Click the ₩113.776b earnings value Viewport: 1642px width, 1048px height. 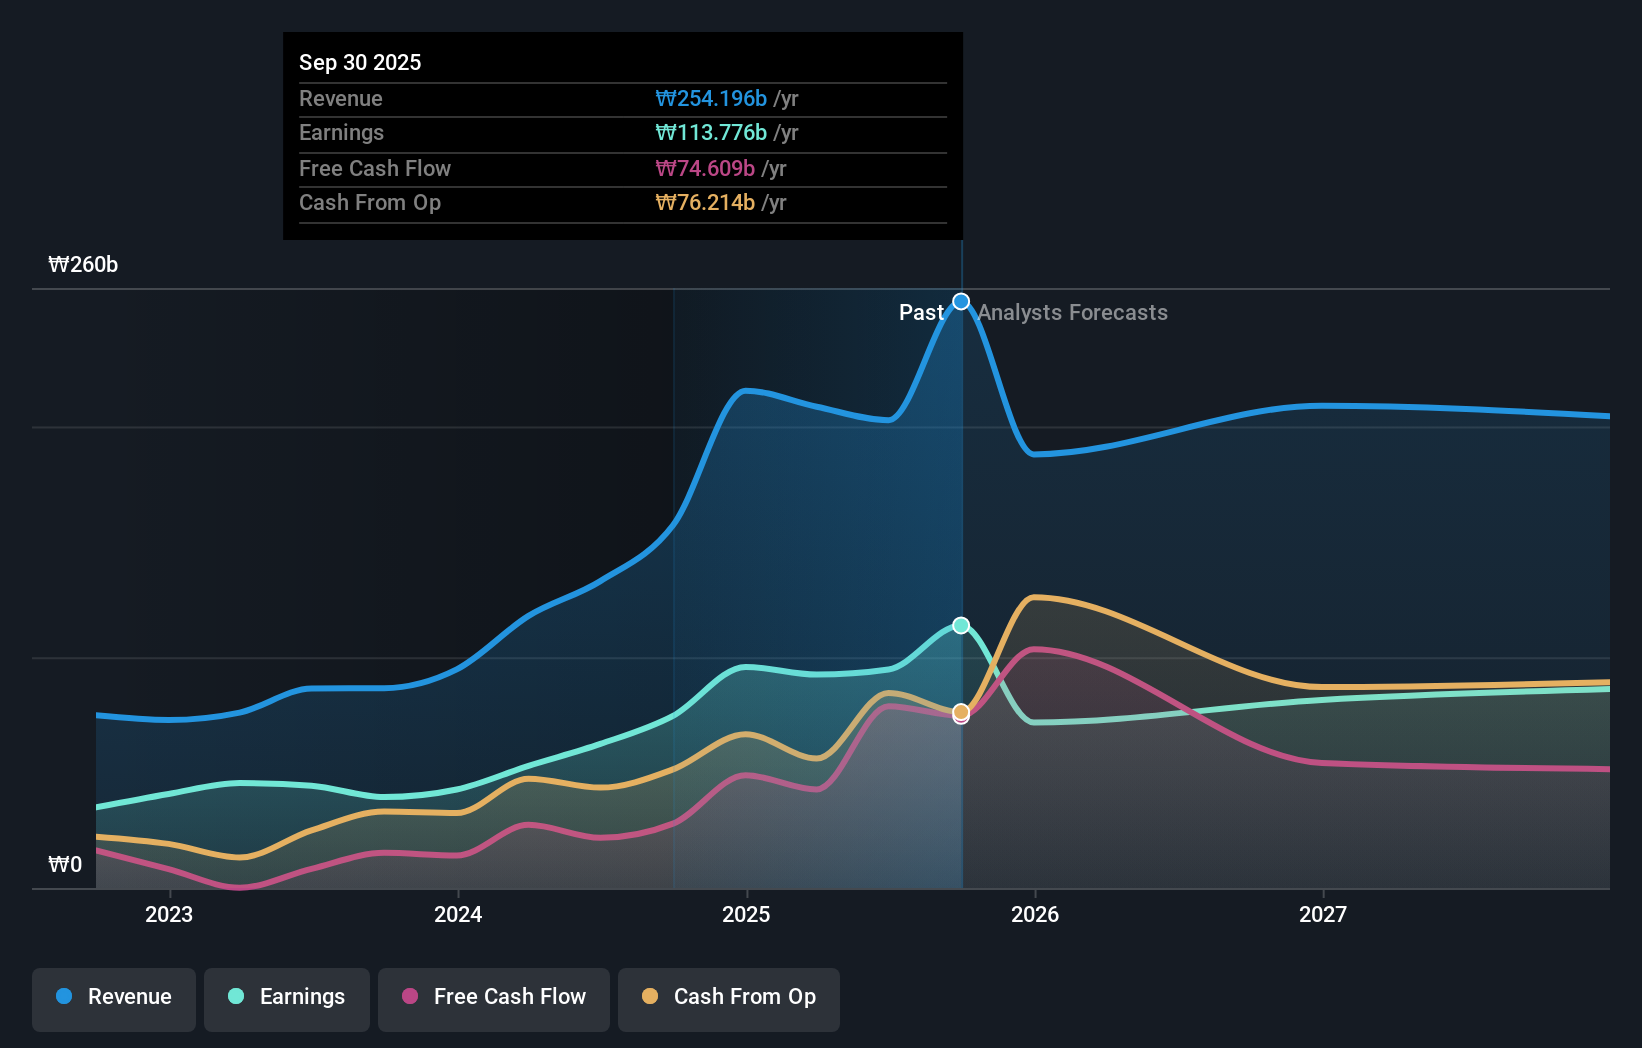(711, 133)
